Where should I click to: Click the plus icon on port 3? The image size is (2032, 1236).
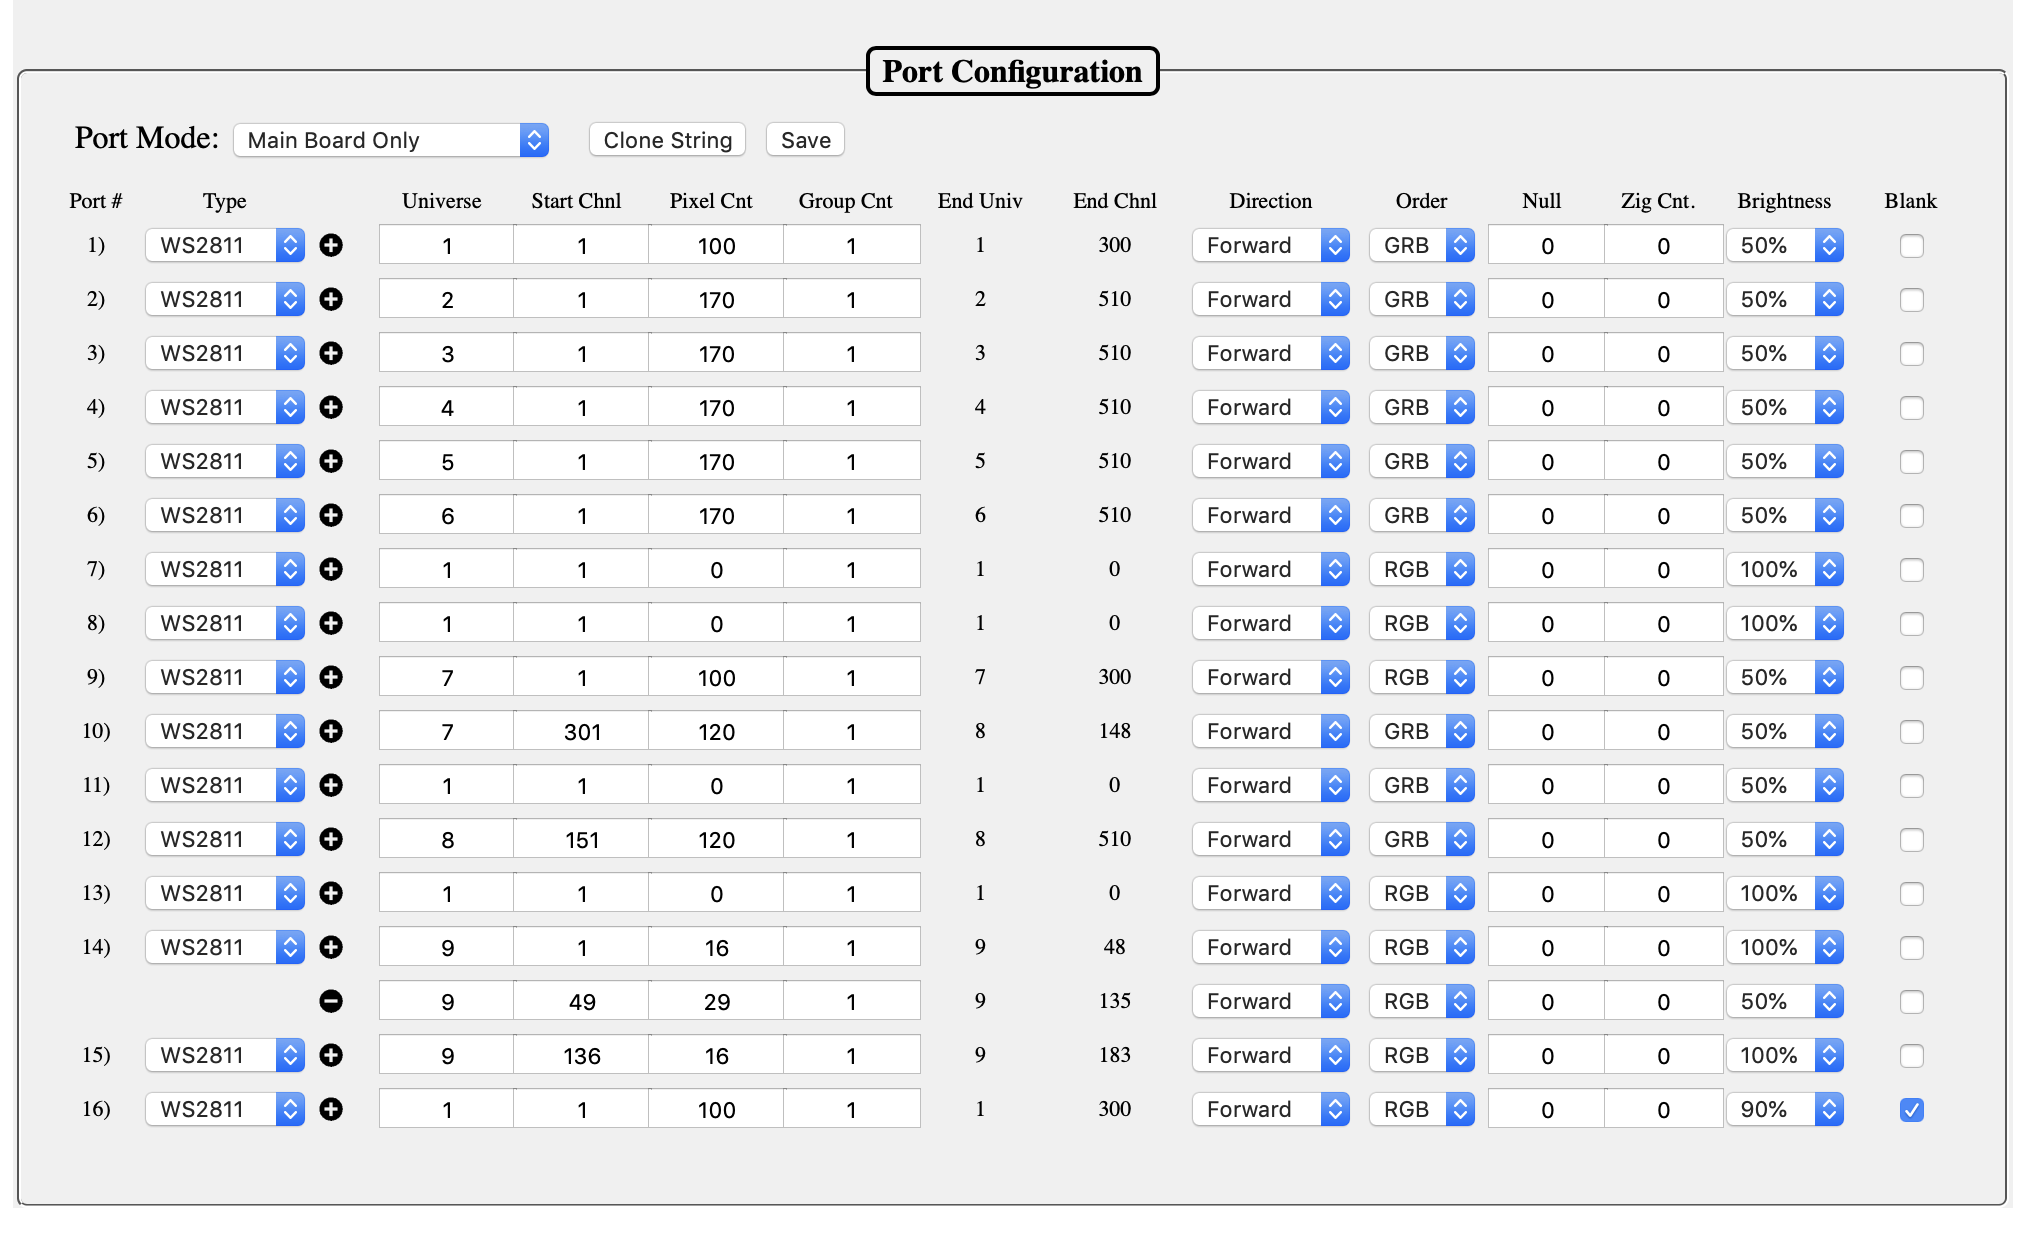[x=331, y=353]
